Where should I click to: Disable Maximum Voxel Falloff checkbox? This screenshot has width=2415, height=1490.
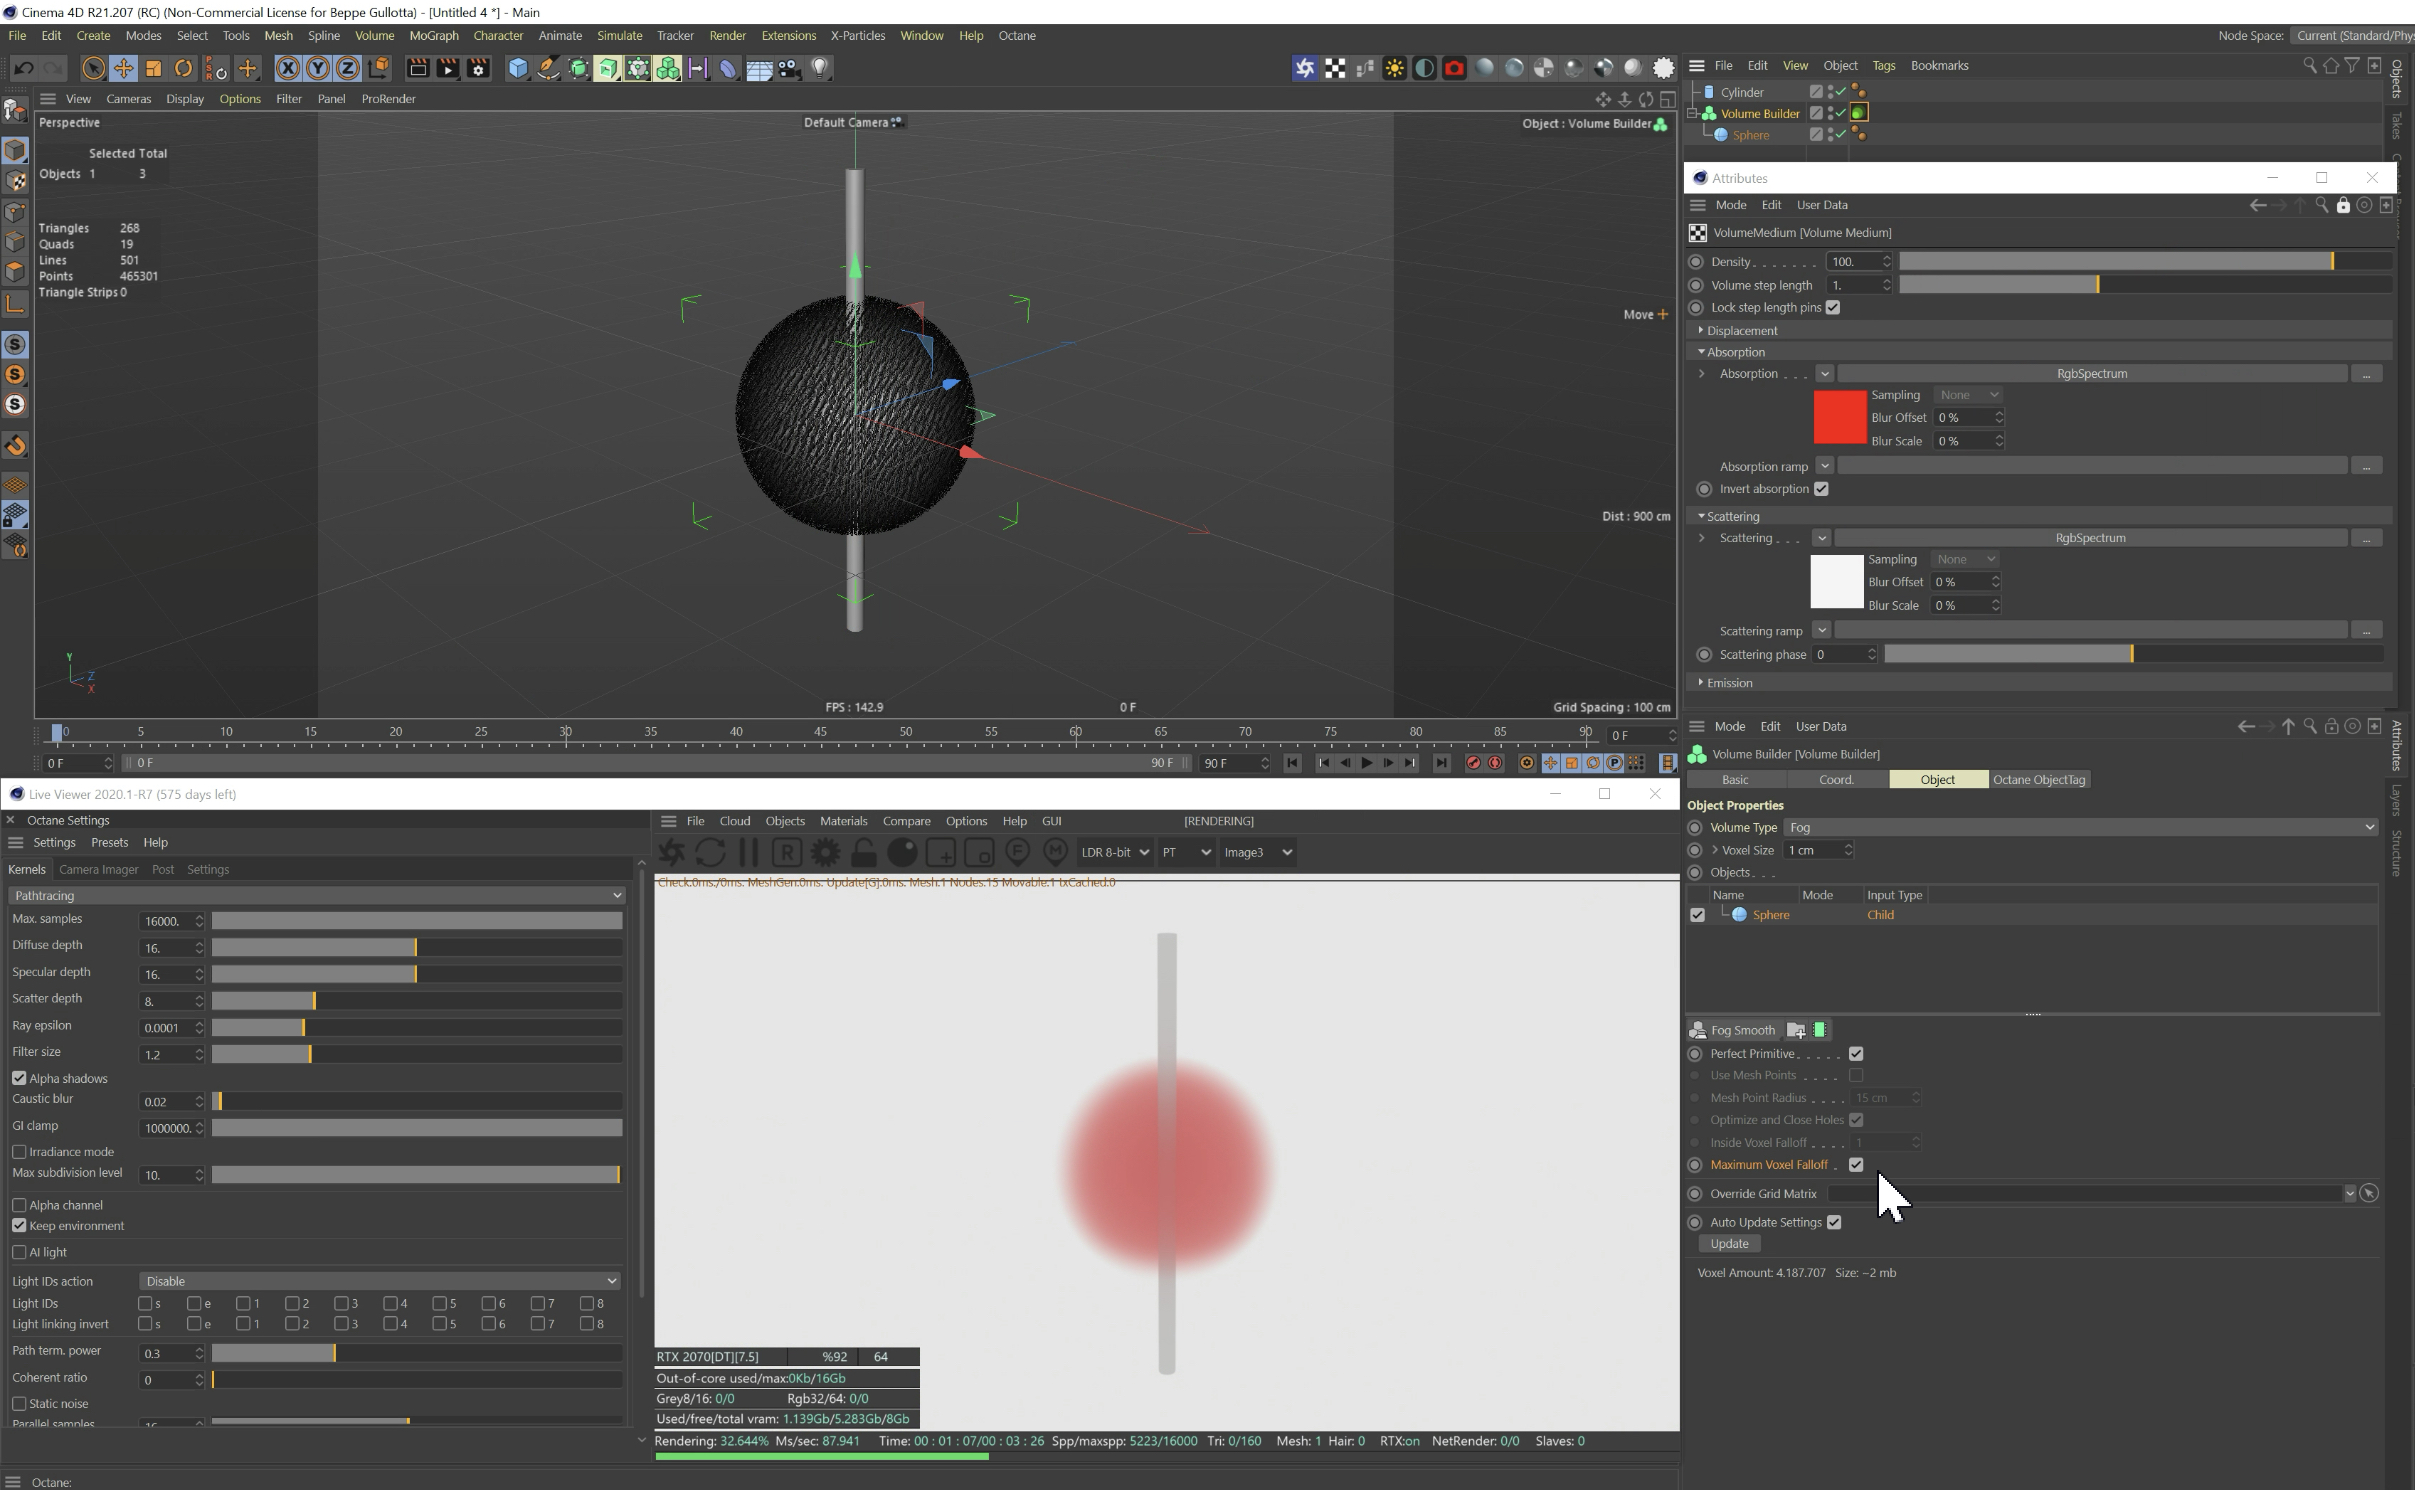(x=1856, y=1164)
